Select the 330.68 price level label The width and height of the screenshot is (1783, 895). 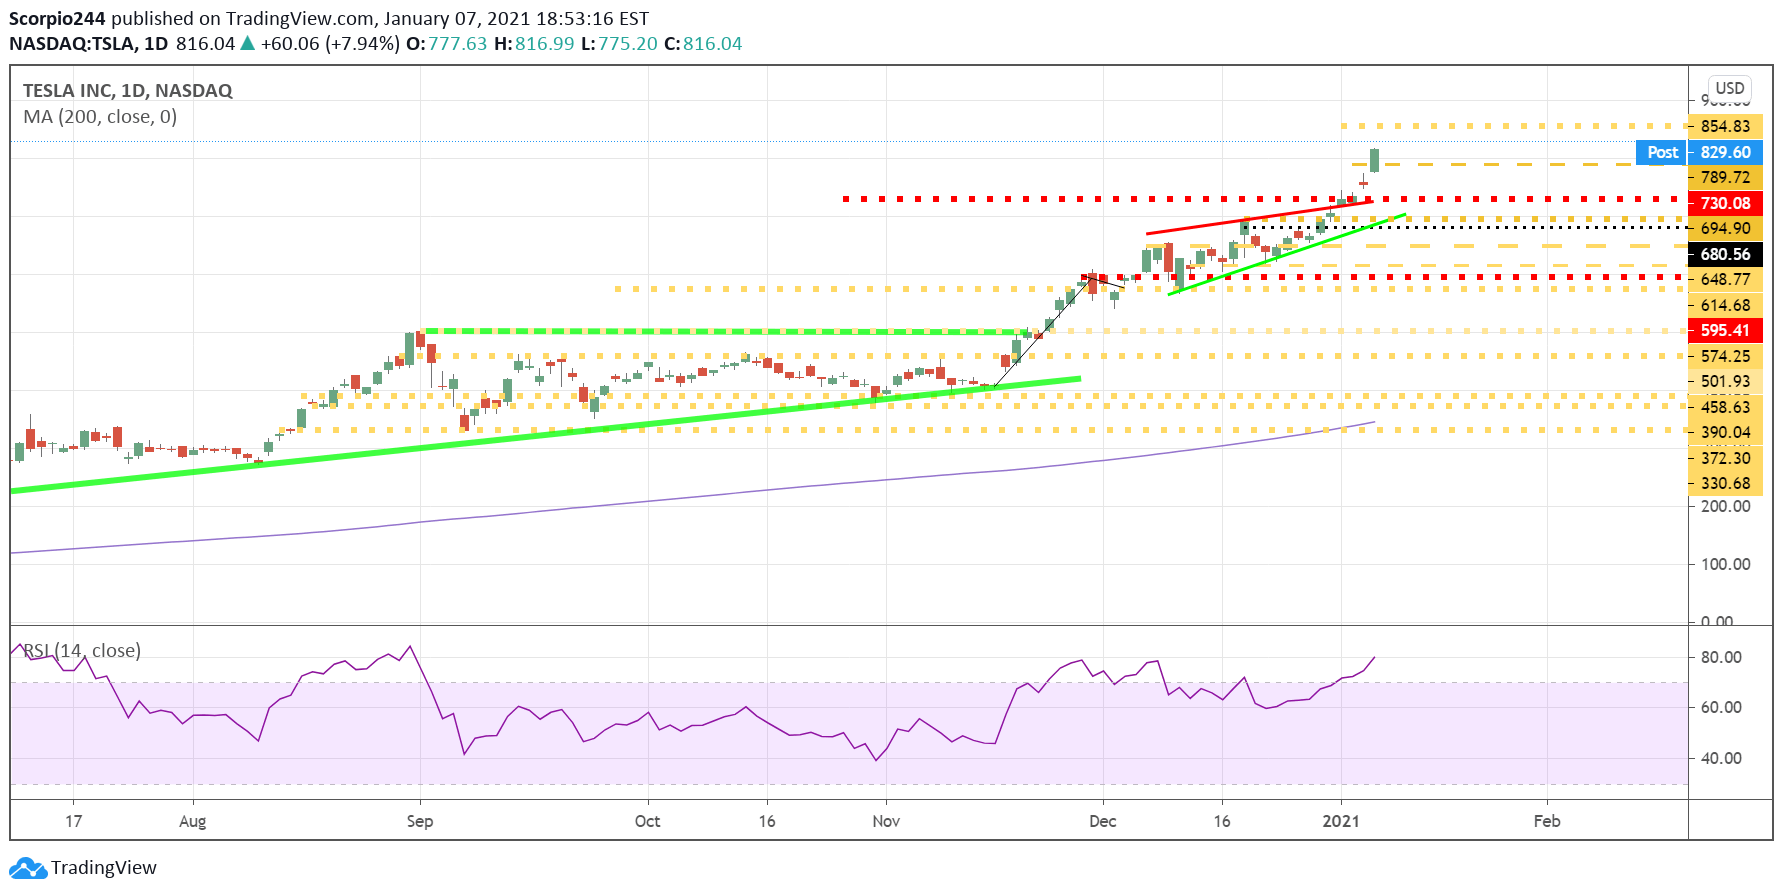(1726, 483)
